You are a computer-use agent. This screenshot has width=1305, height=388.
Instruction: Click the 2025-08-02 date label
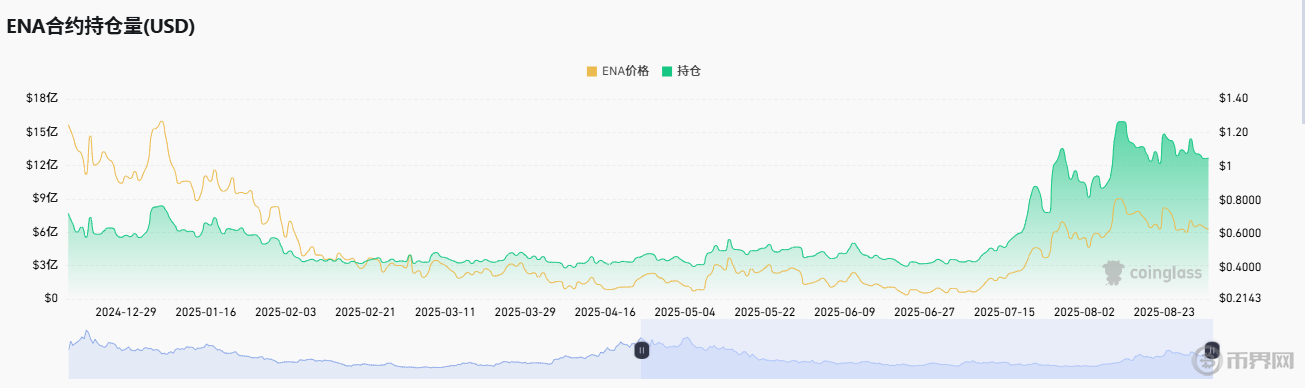click(1084, 312)
